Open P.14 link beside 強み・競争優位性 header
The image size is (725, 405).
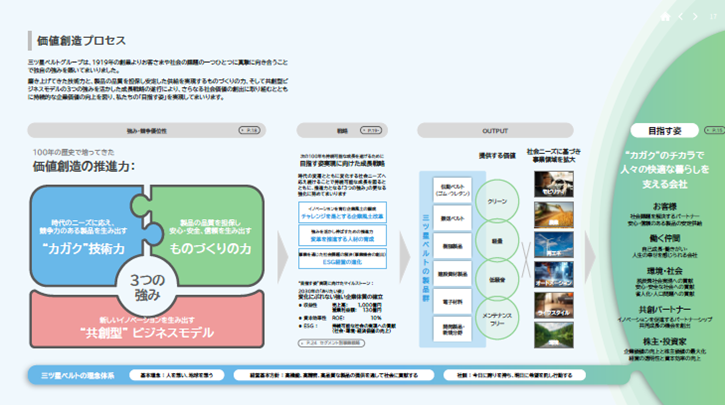251,130
